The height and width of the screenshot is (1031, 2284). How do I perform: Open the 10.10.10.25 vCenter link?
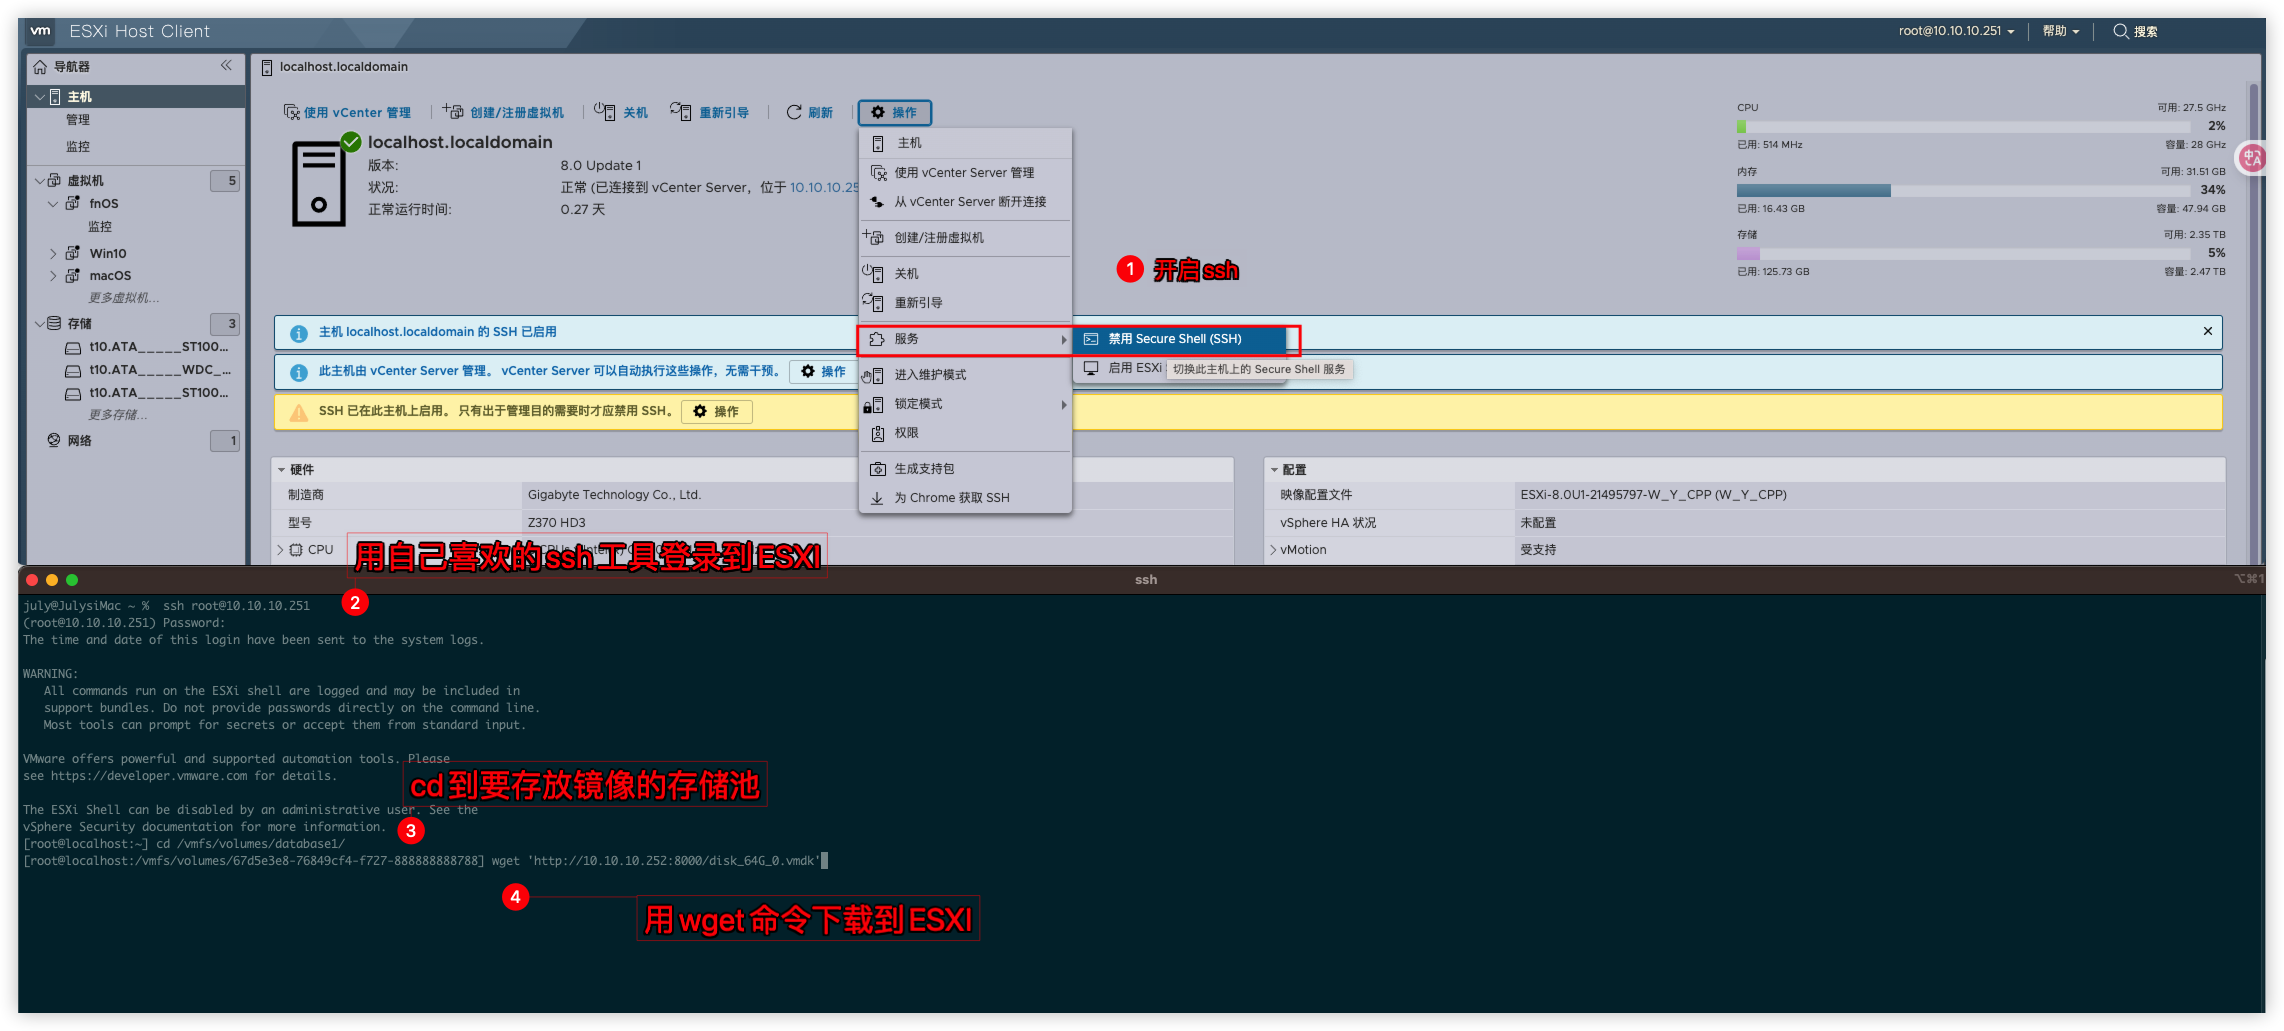coord(824,188)
